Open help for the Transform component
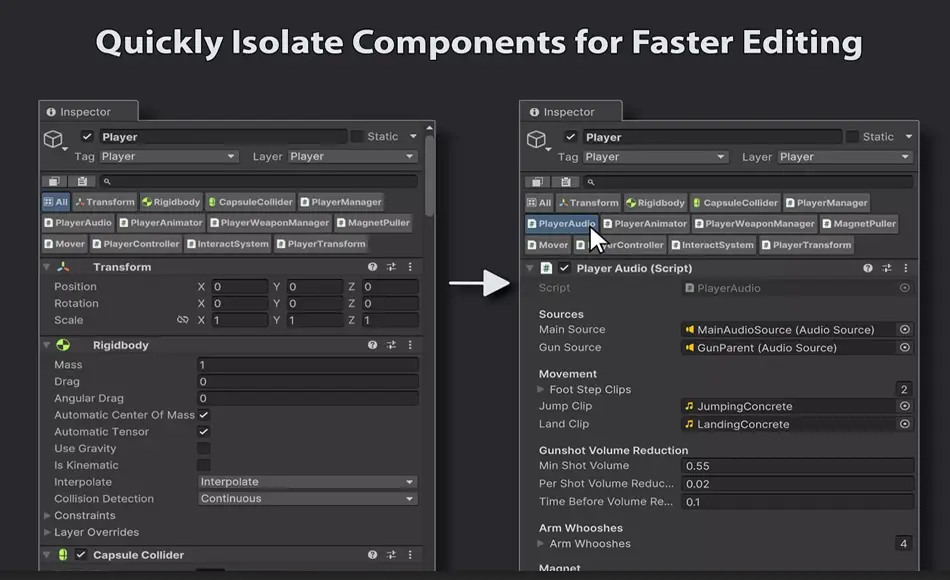 coord(372,267)
